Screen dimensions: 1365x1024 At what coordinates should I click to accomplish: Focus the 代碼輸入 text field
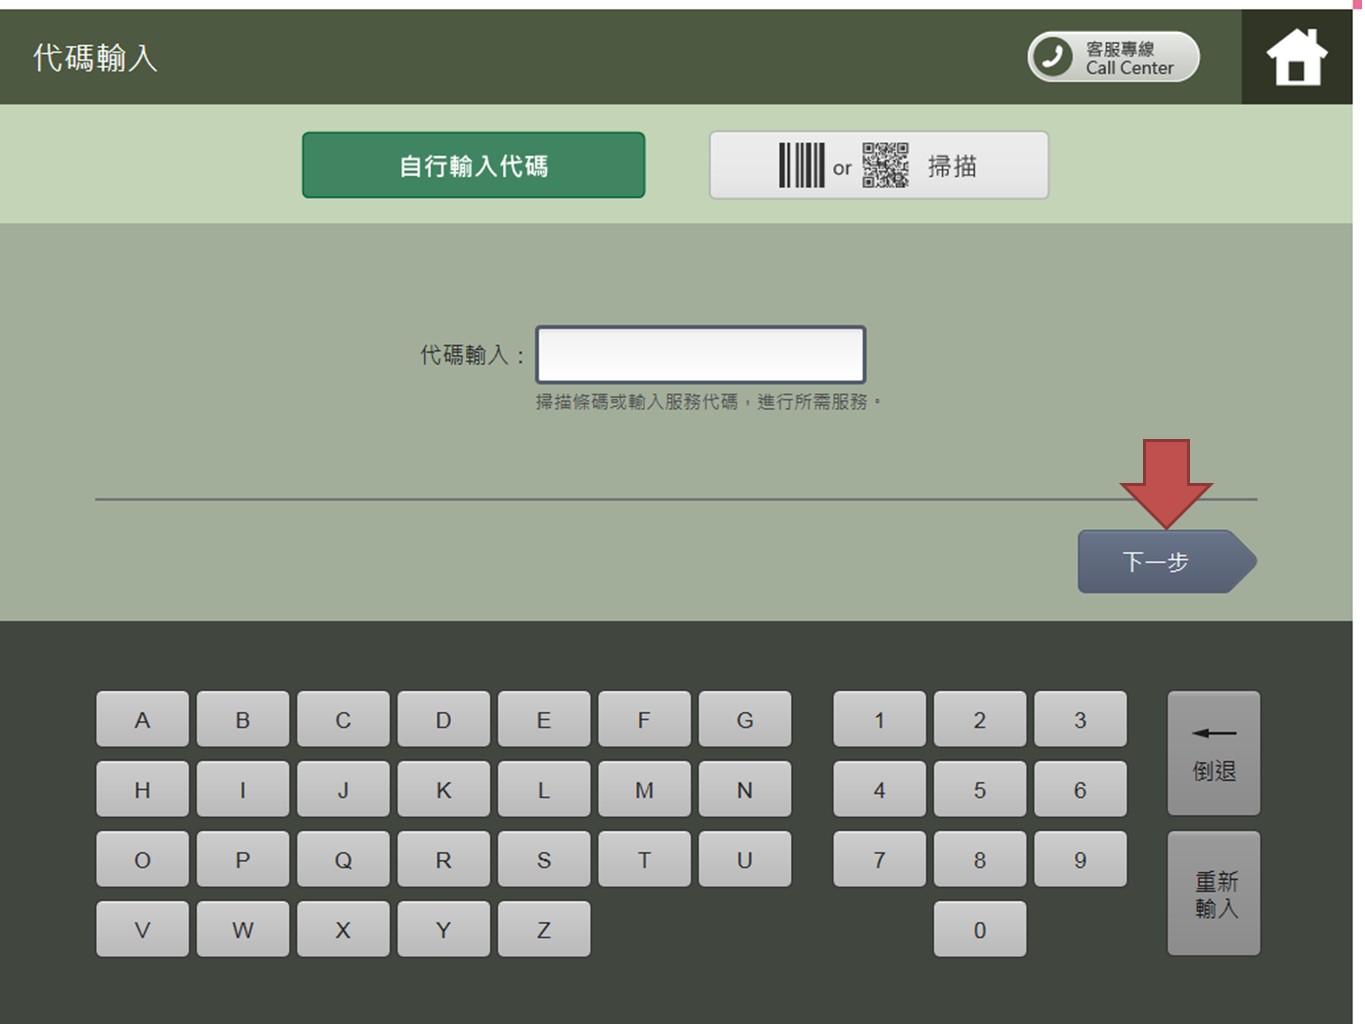click(701, 354)
